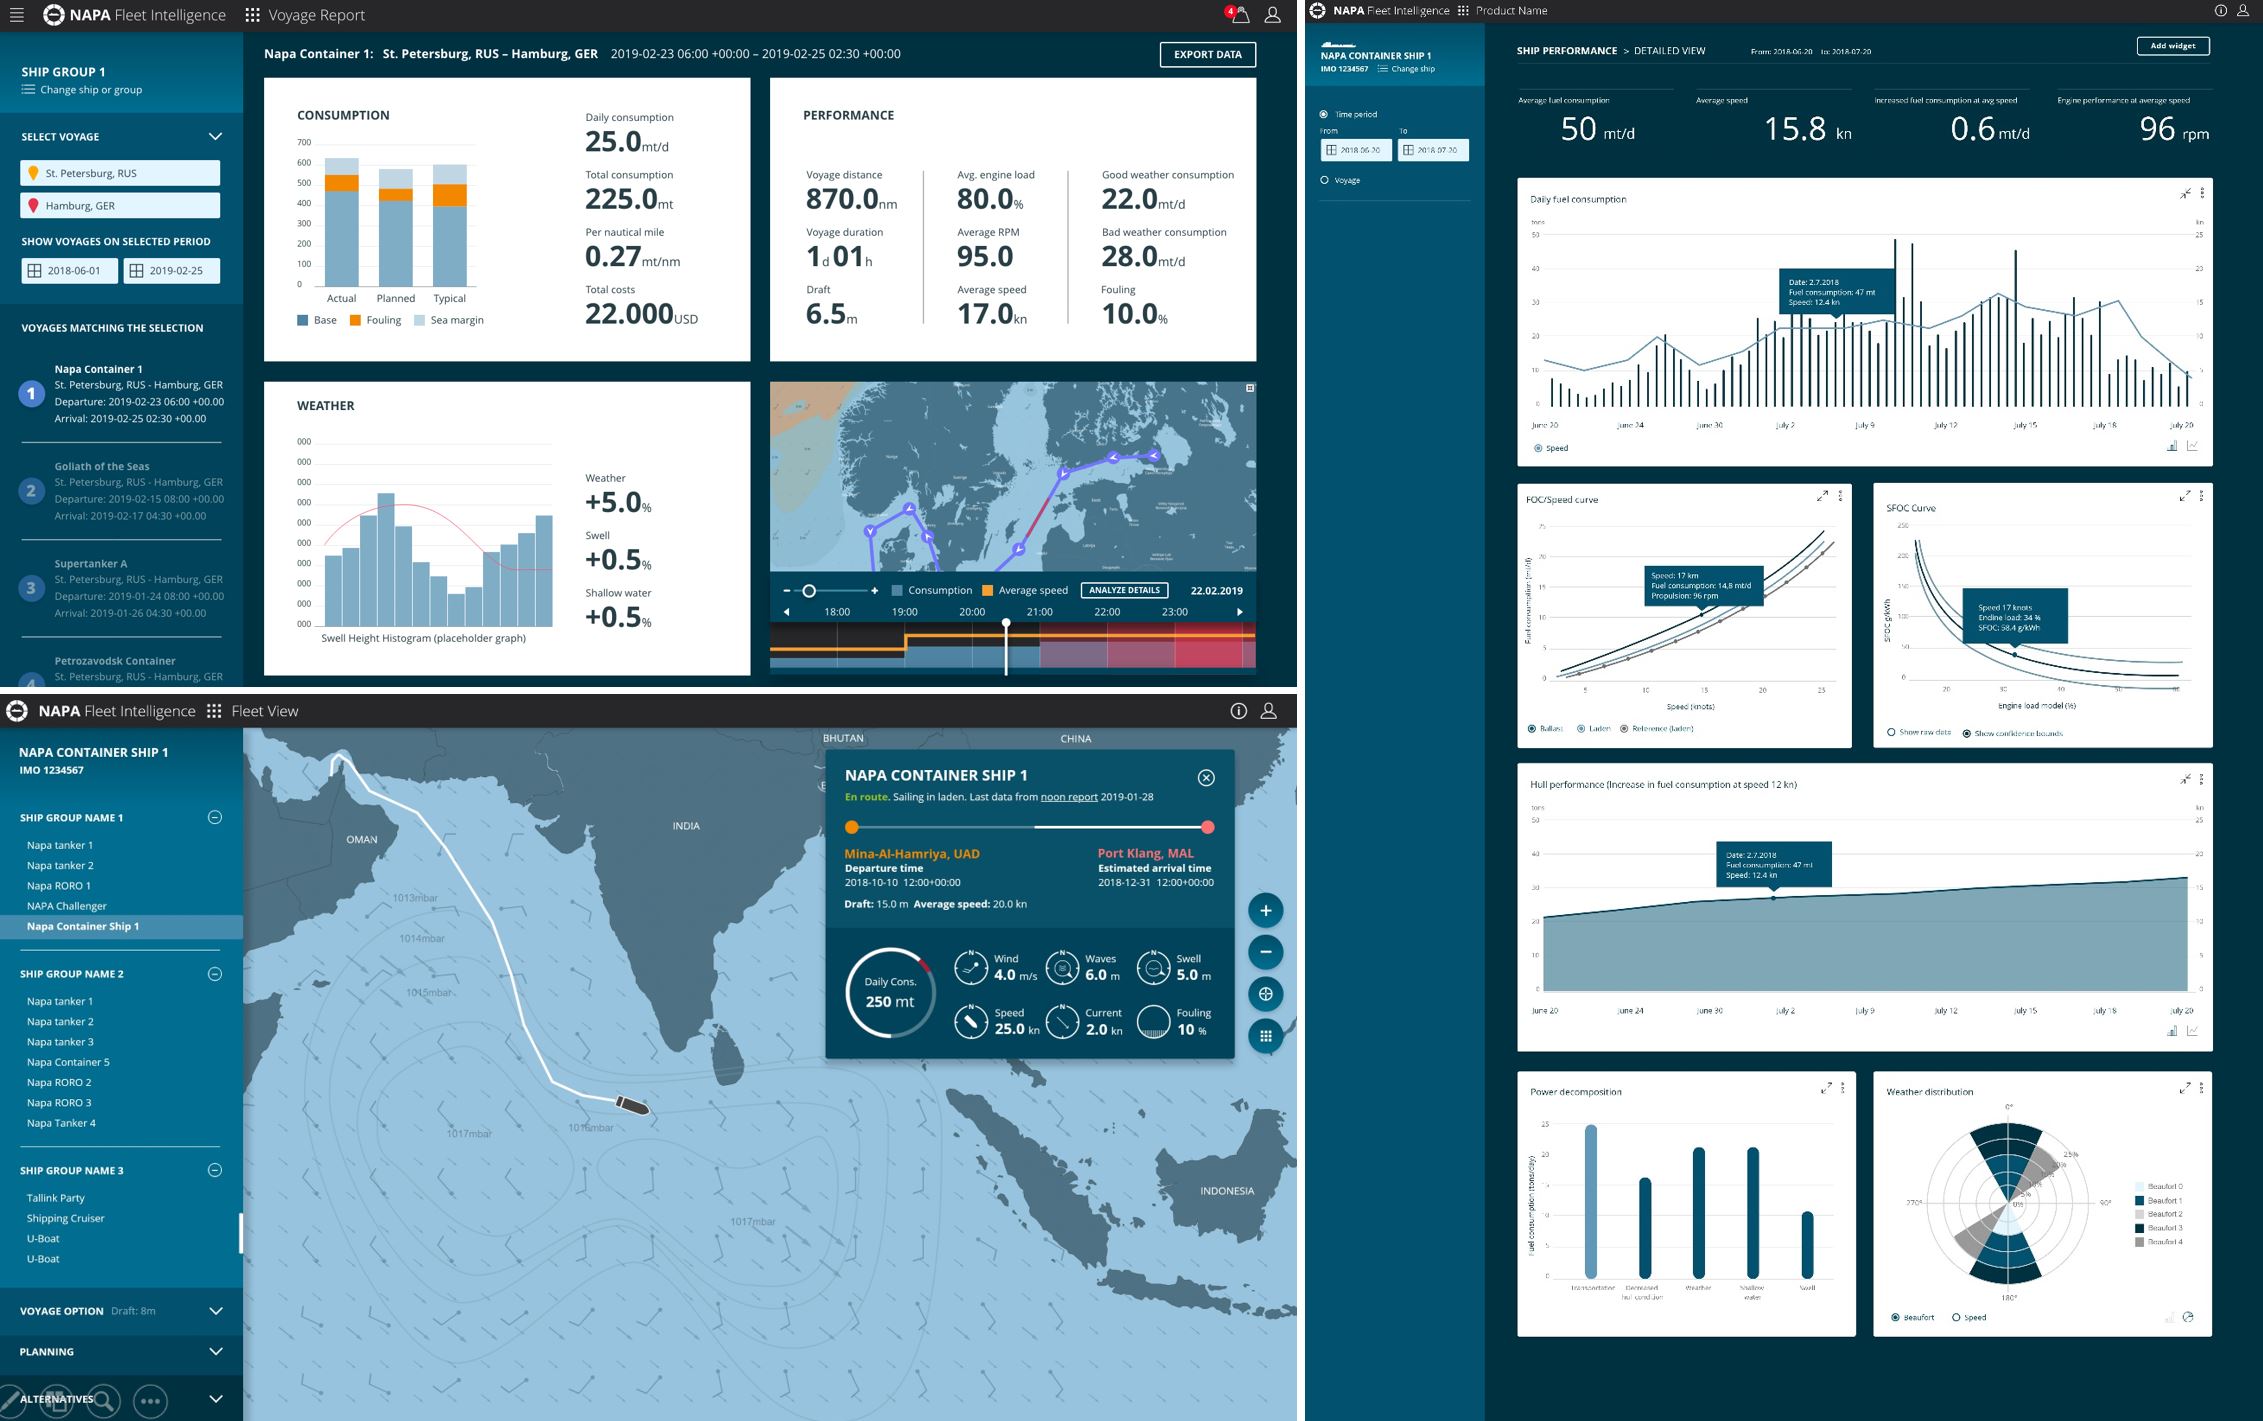The width and height of the screenshot is (2263, 1421).
Task: Click the timeline zoom slider handle
Action: [809, 591]
